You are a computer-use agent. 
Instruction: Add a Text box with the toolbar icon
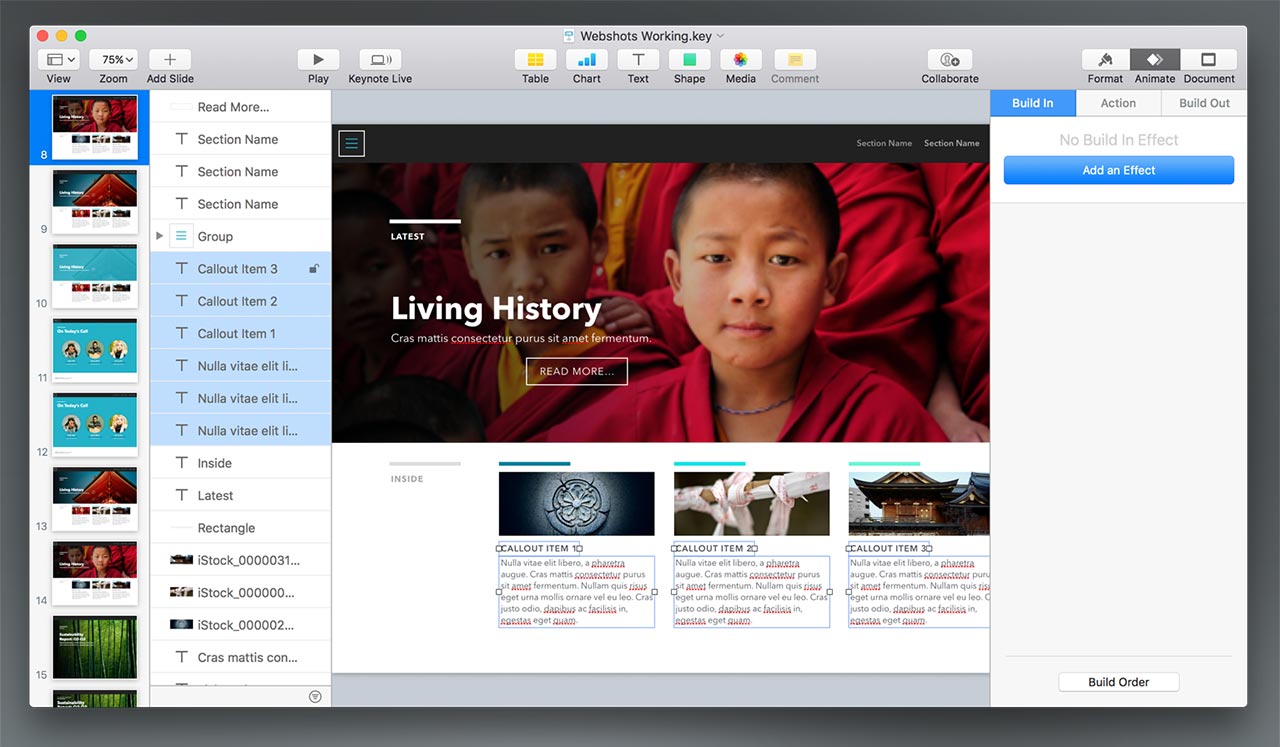pyautogui.click(x=638, y=60)
